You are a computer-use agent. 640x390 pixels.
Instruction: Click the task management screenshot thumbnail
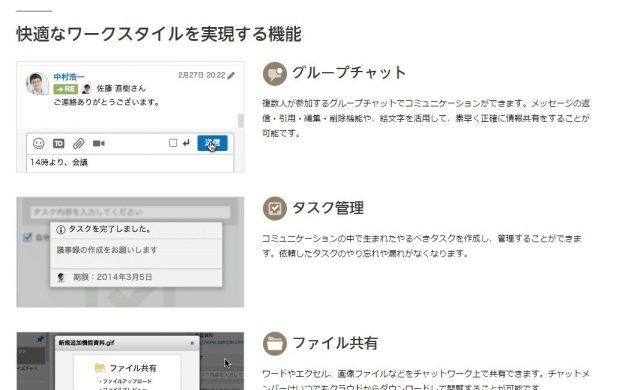tap(130, 252)
